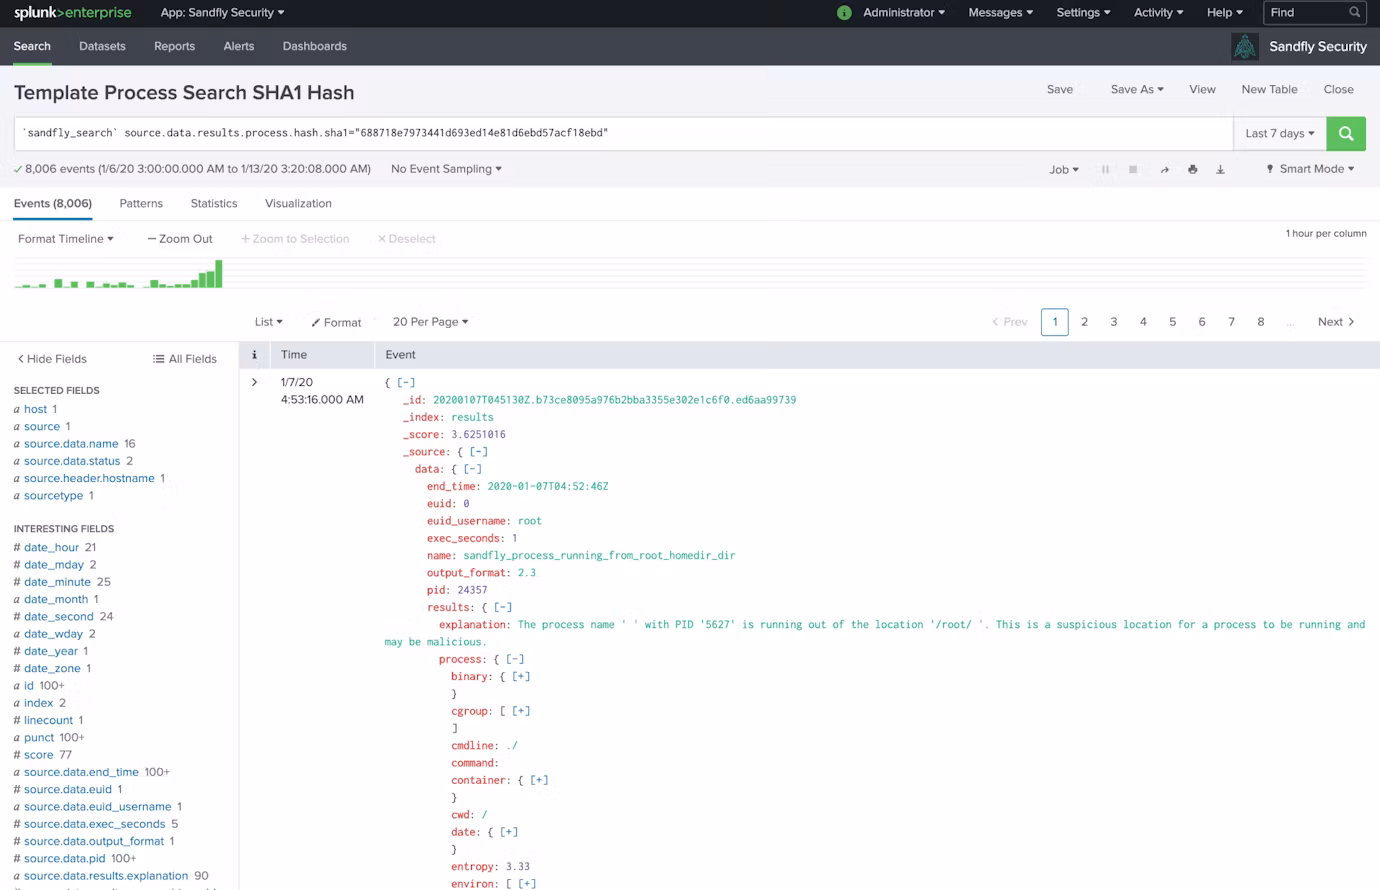Open the No Event Sampling dropdown
1380x890 pixels.
click(446, 169)
